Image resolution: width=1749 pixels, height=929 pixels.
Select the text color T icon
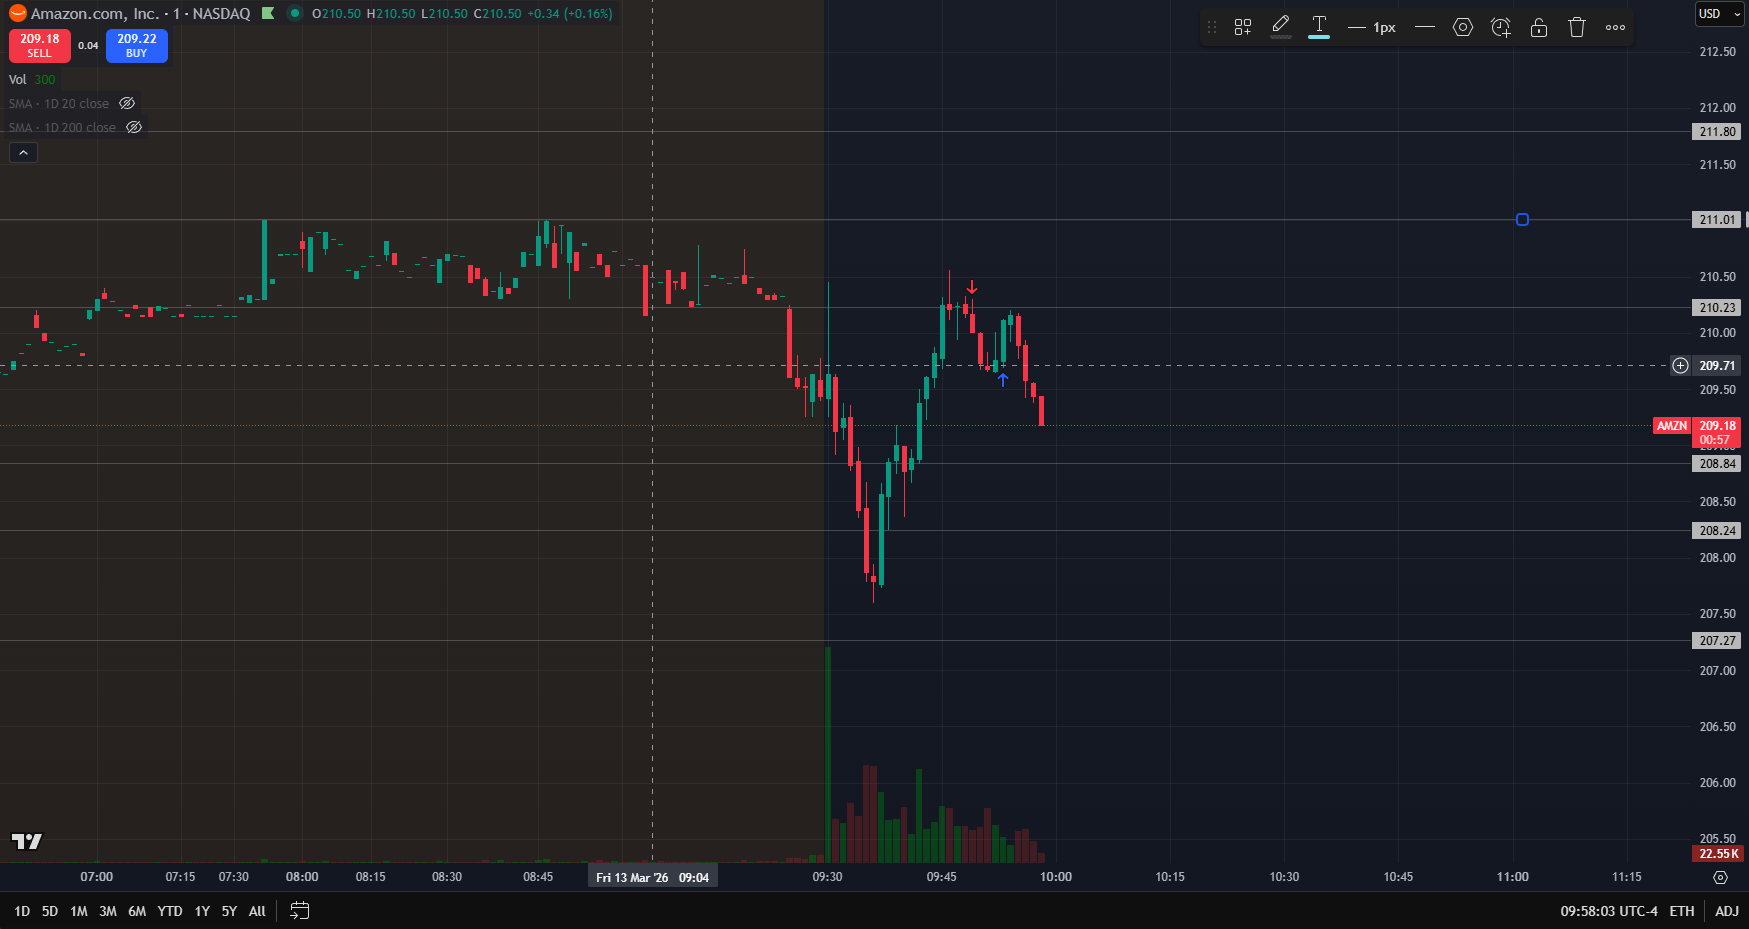(1319, 26)
